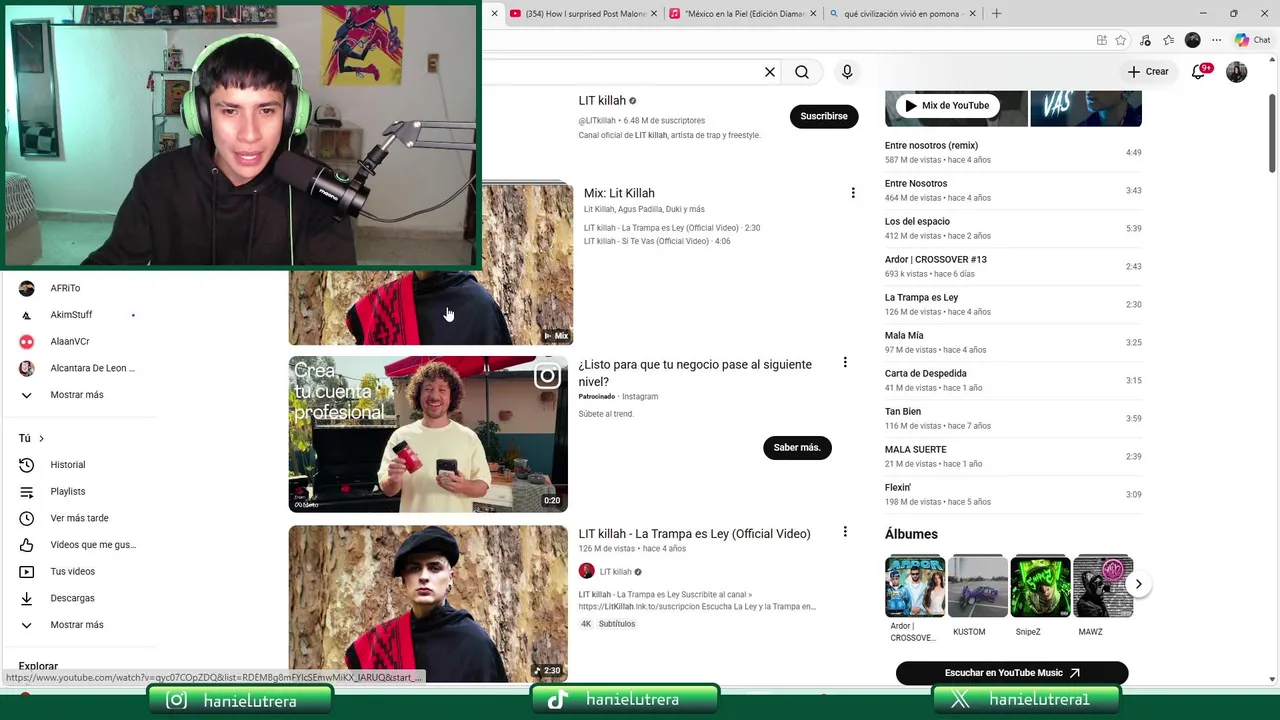Open a new browser tab with the plus
Screen dimensions: 1280x720
click(996, 14)
